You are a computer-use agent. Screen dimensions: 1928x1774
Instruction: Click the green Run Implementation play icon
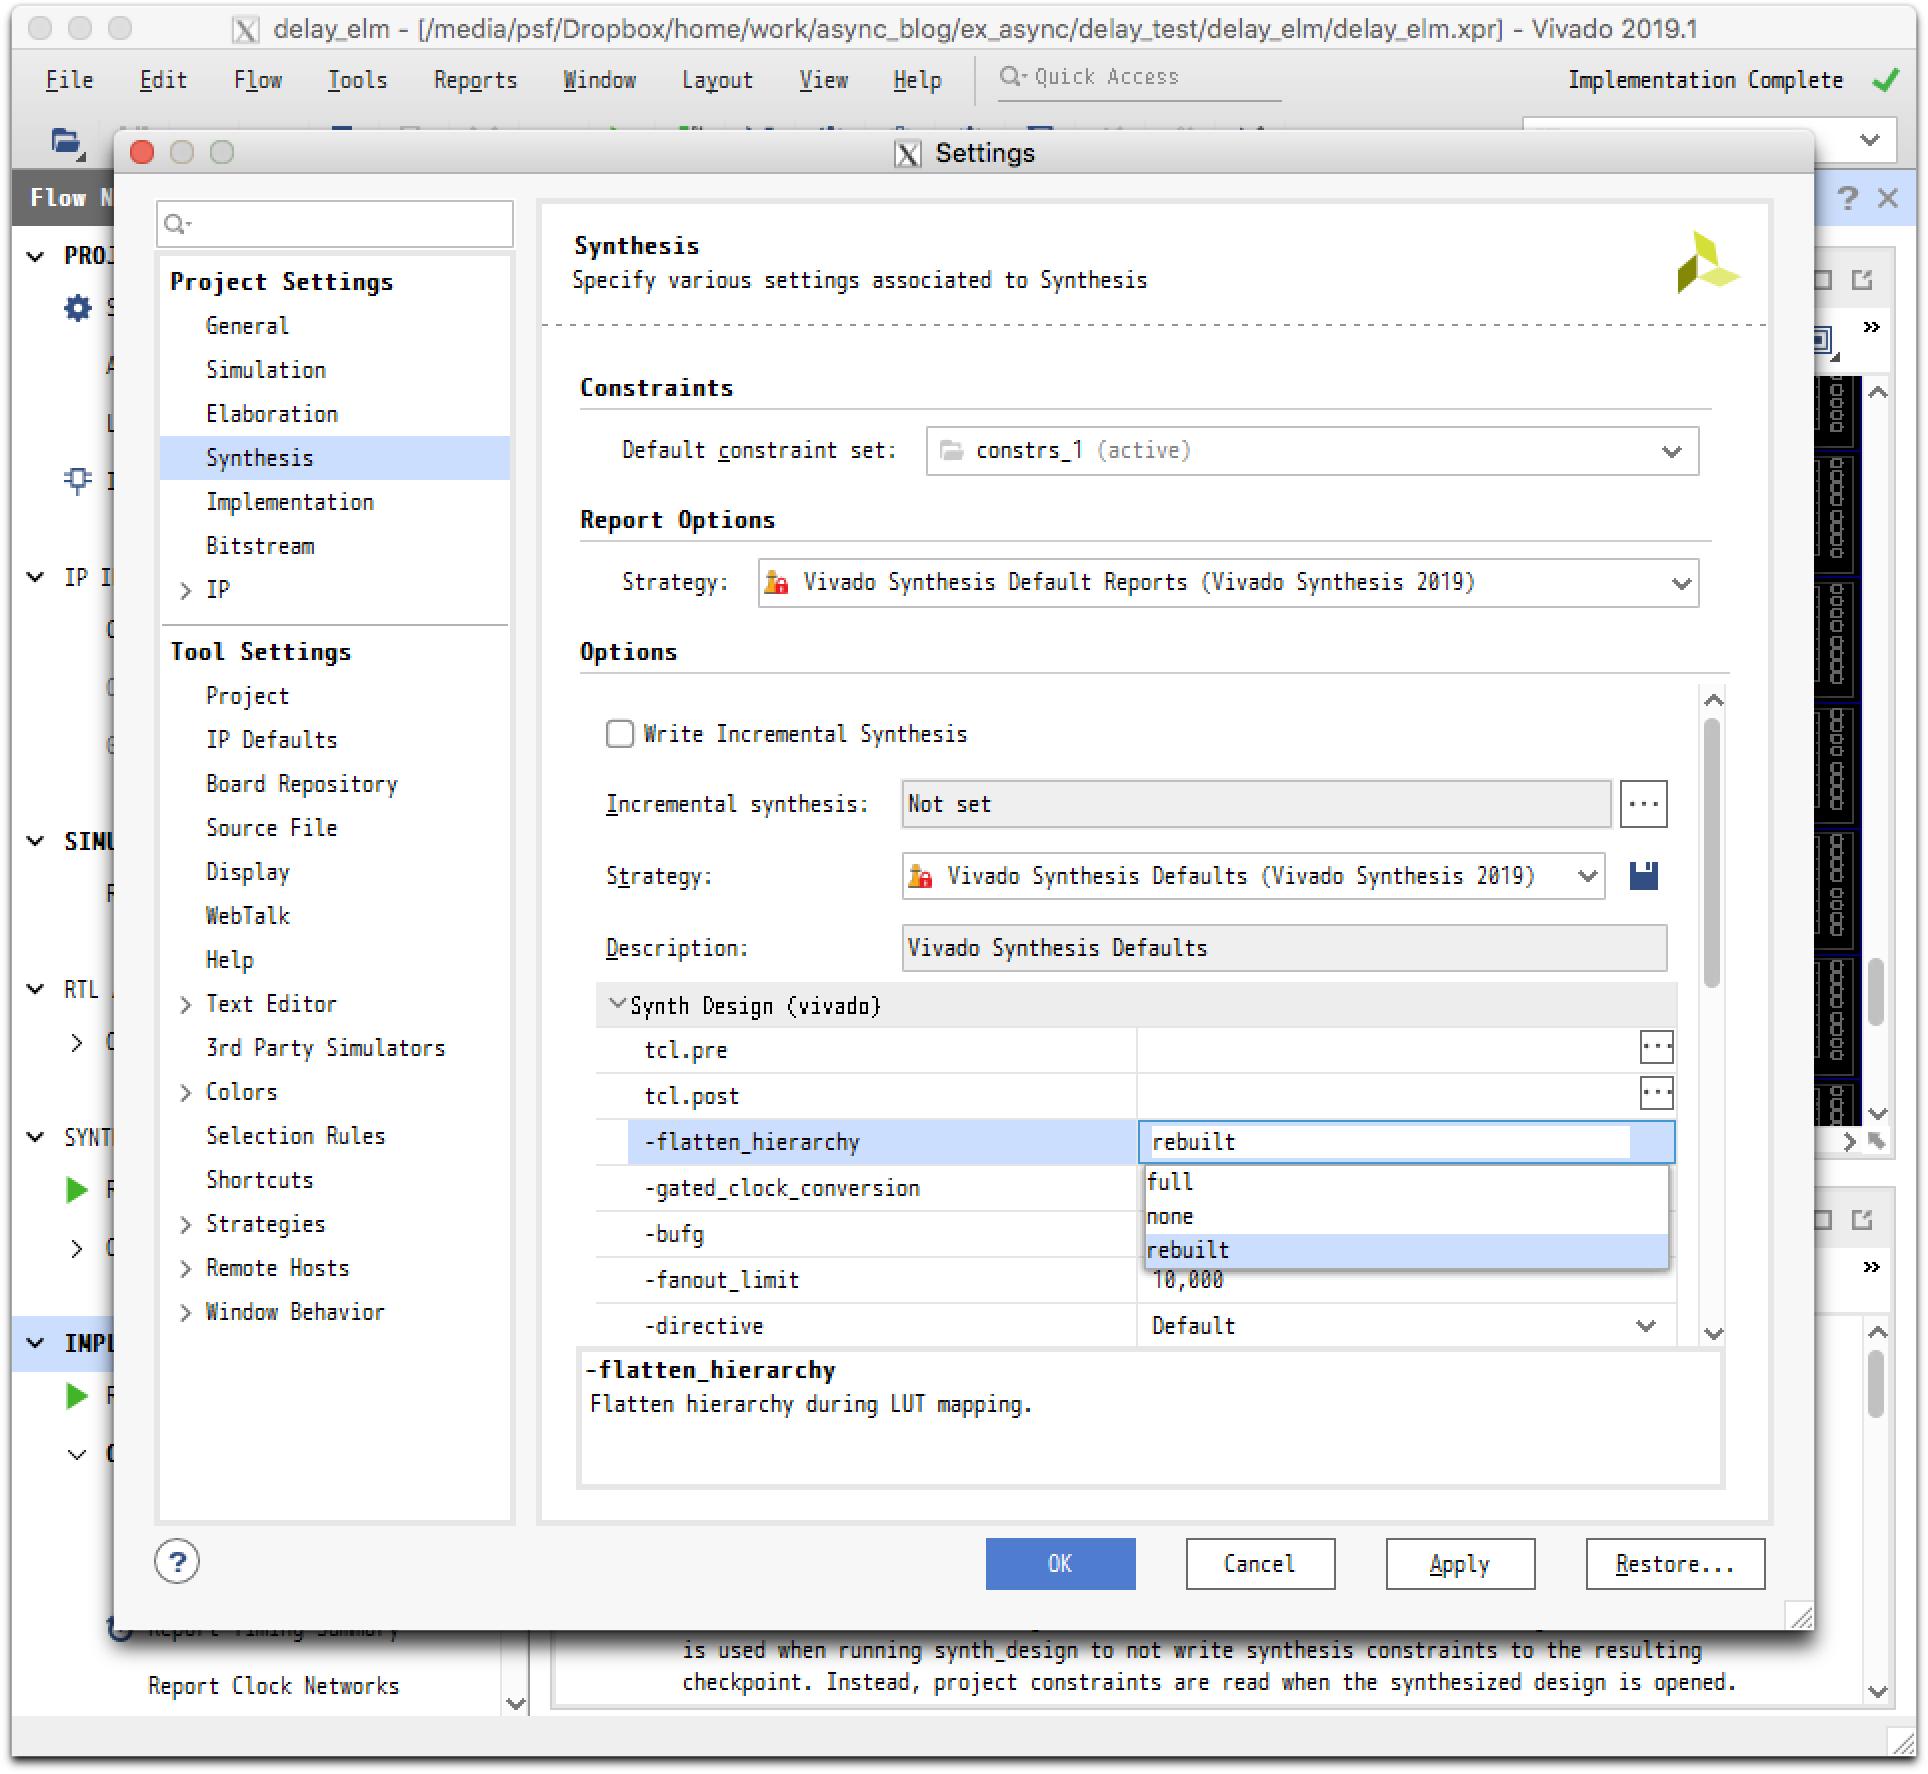pyautogui.click(x=77, y=1395)
